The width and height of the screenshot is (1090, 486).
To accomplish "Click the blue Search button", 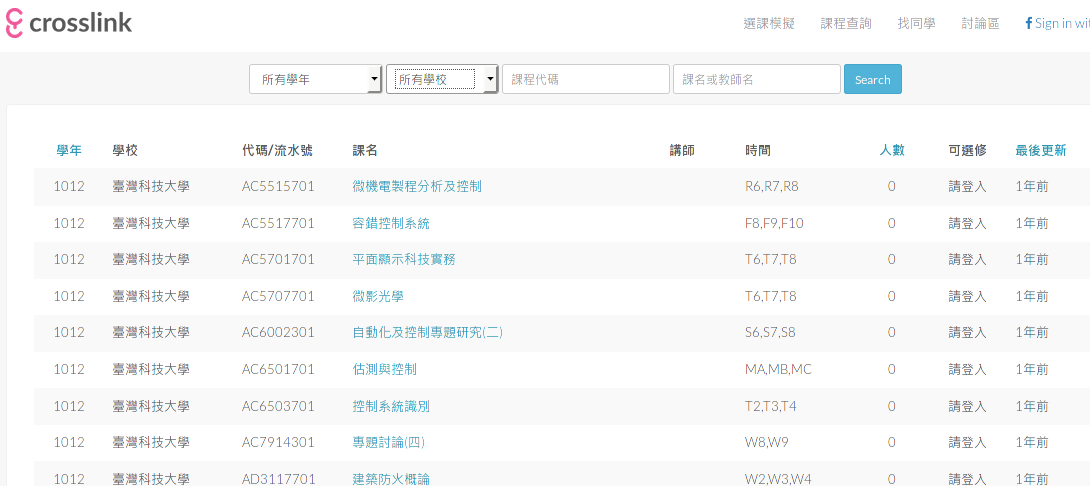I will point(872,79).
